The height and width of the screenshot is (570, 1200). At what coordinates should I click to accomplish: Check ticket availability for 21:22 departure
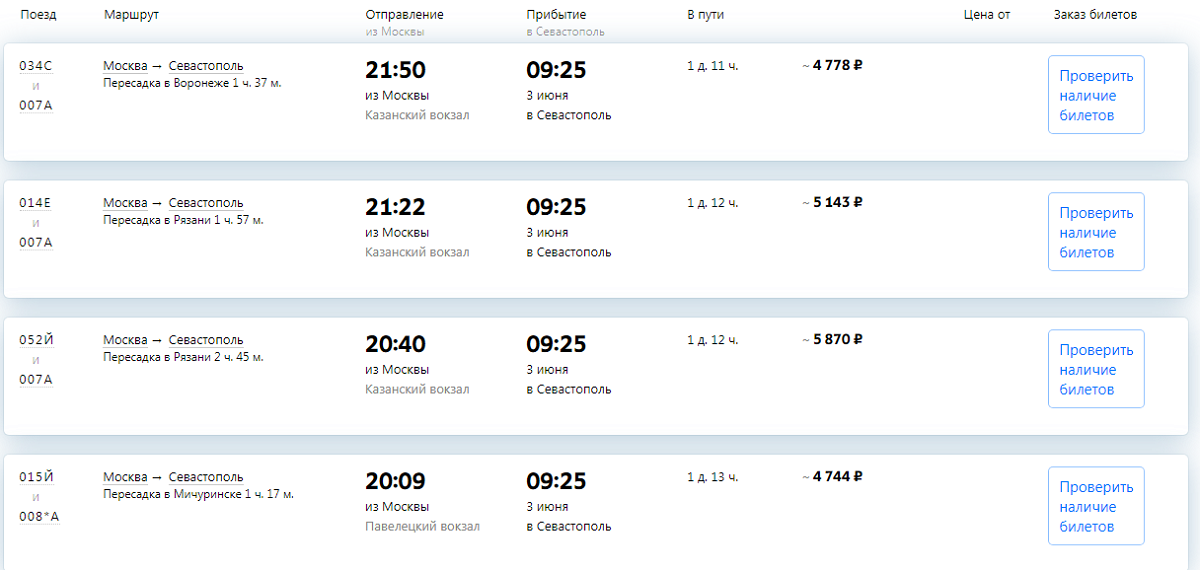[1096, 232]
